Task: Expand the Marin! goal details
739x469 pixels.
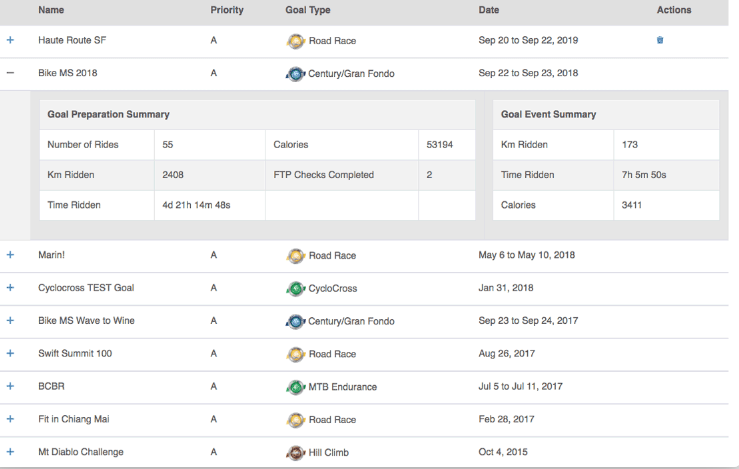Action: click(x=11, y=256)
